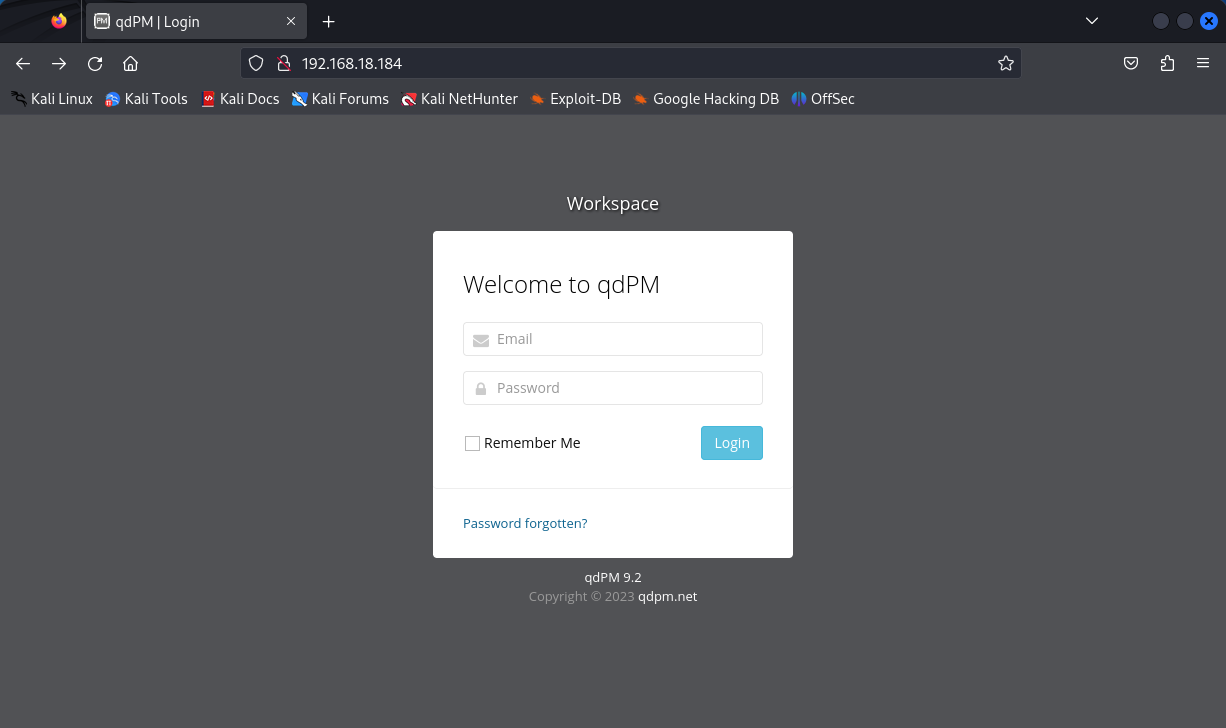Click the Email input field

613,339
